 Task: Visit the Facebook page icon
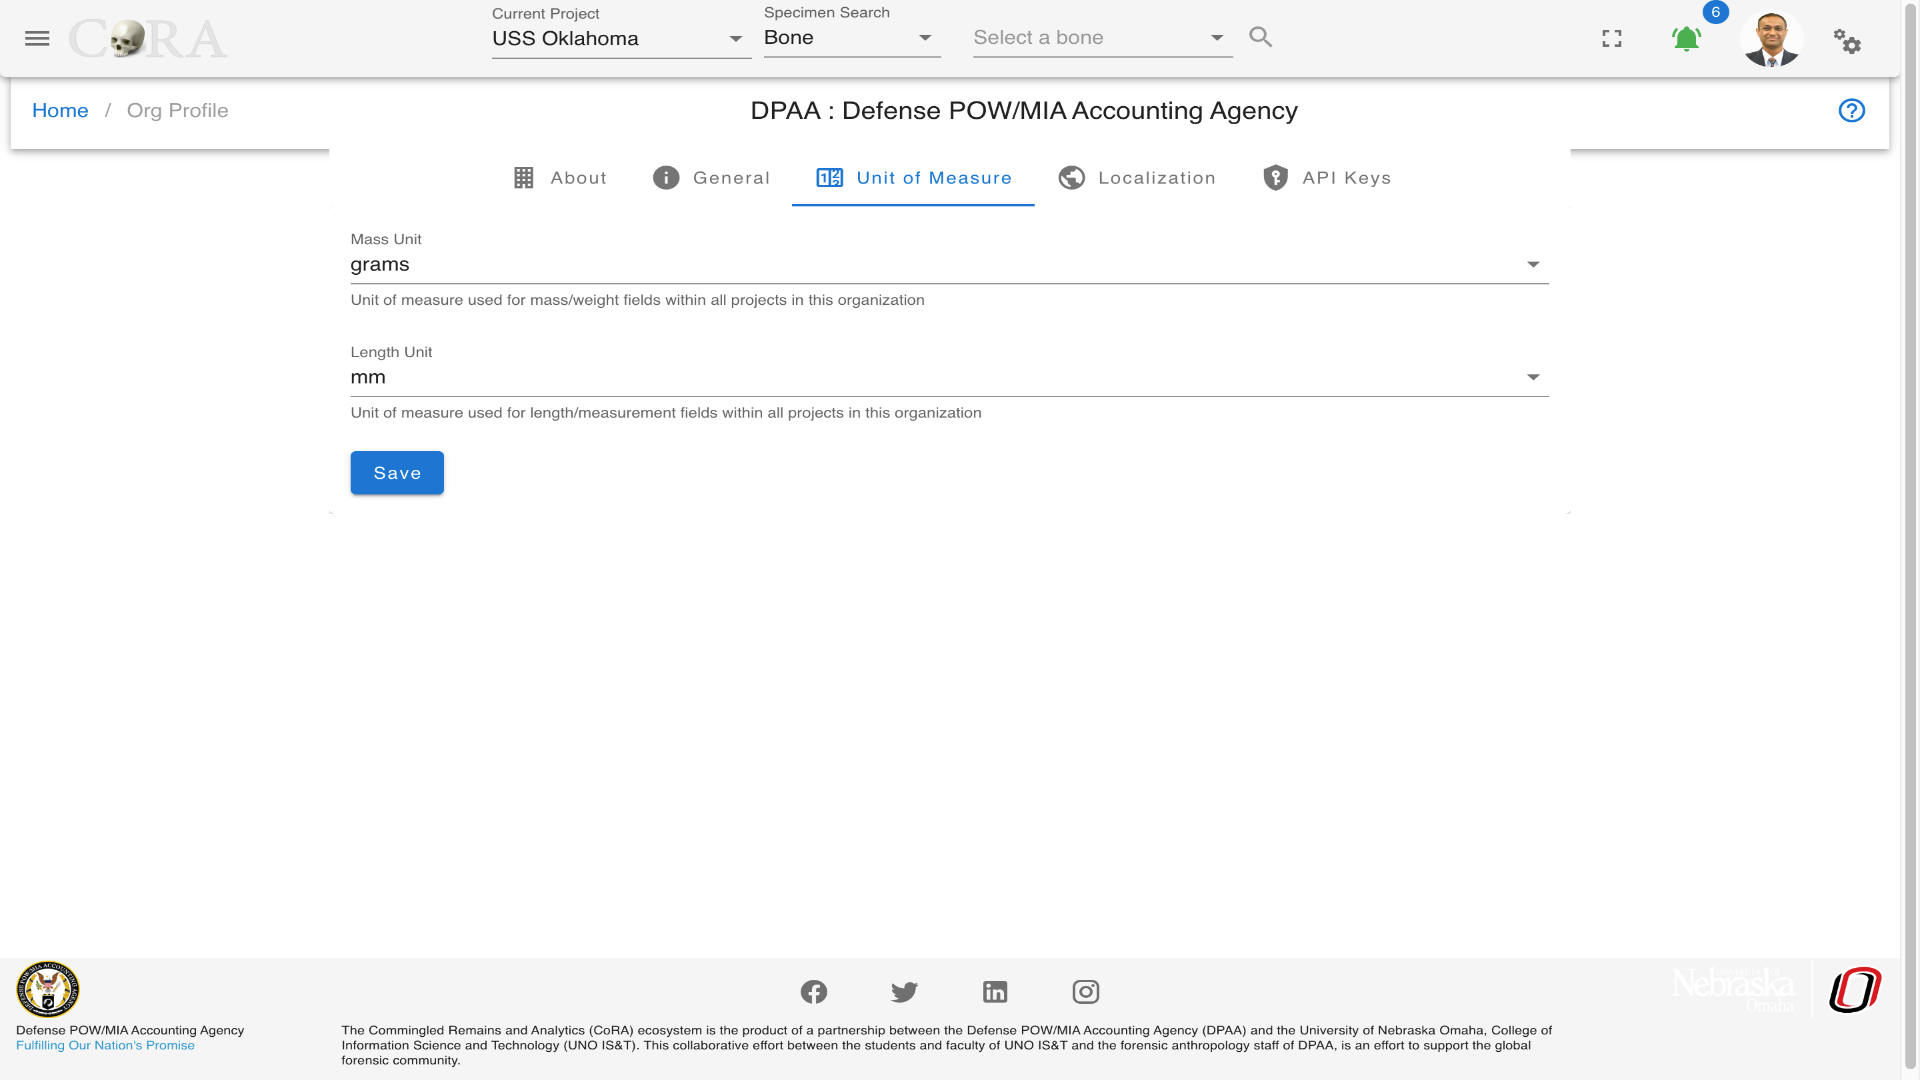pyautogui.click(x=814, y=992)
